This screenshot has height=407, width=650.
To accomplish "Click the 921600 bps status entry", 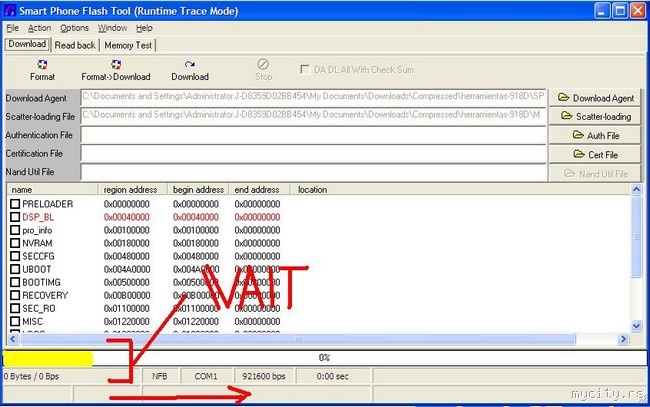I will tap(264, 376).
